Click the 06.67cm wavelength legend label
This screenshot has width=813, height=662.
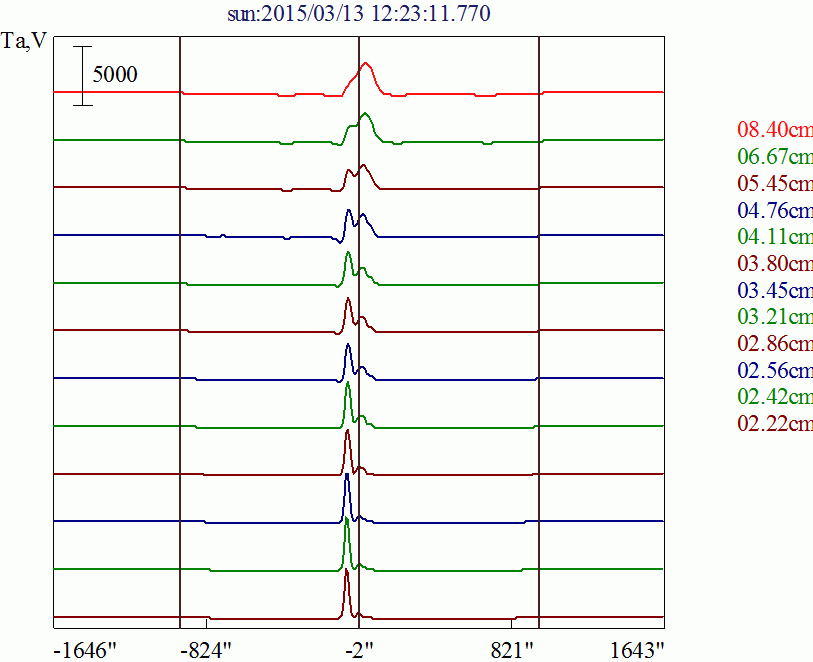pos(775,157)
